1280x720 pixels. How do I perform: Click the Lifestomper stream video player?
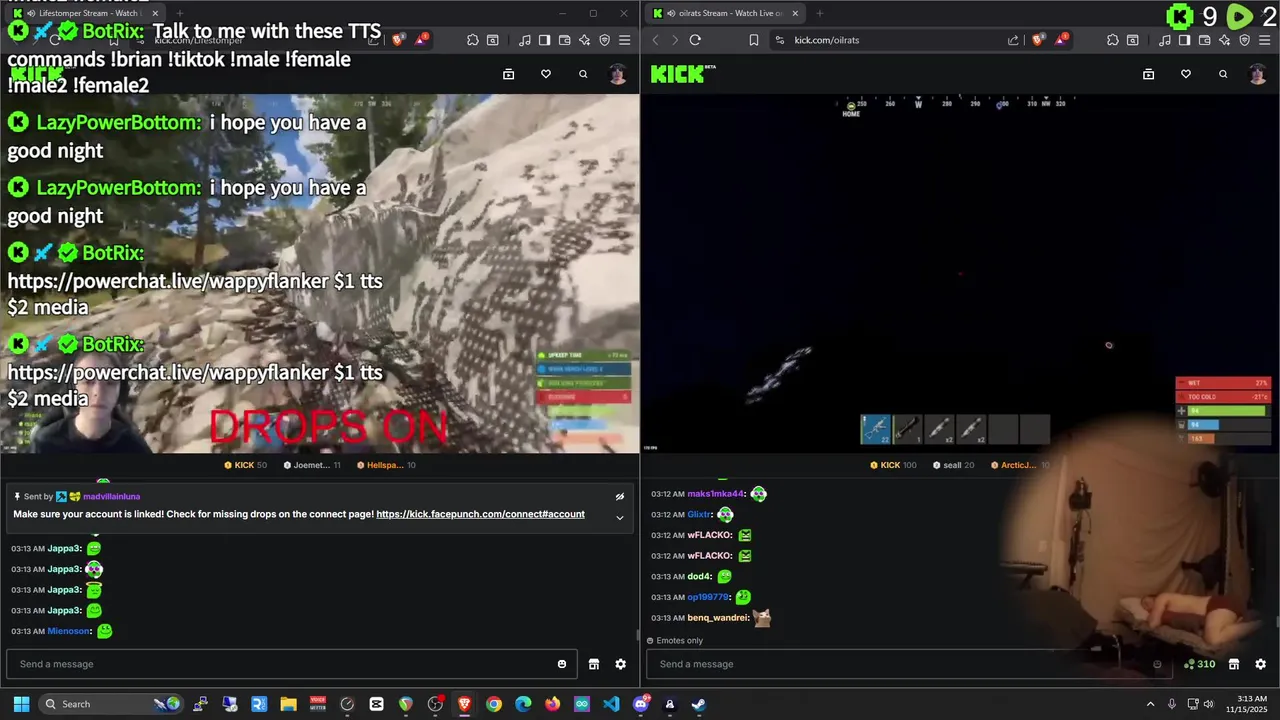(320, 273)
